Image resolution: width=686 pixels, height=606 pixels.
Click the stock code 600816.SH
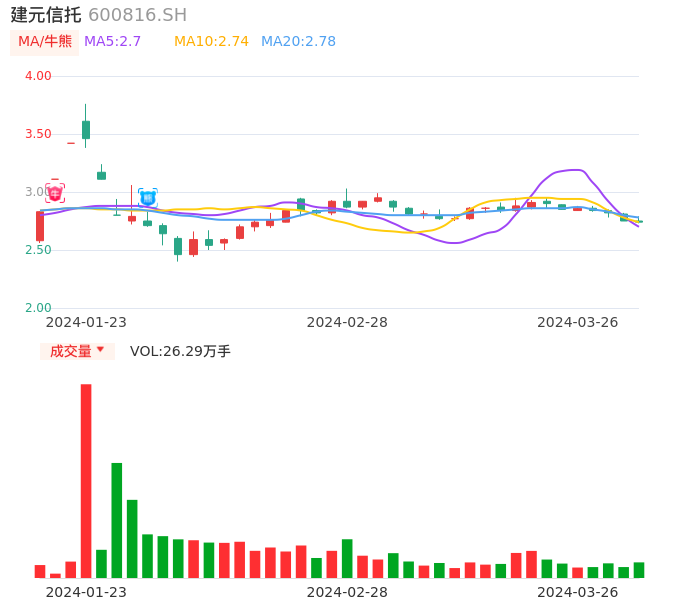pyautogui.click(x=138, y=15)
